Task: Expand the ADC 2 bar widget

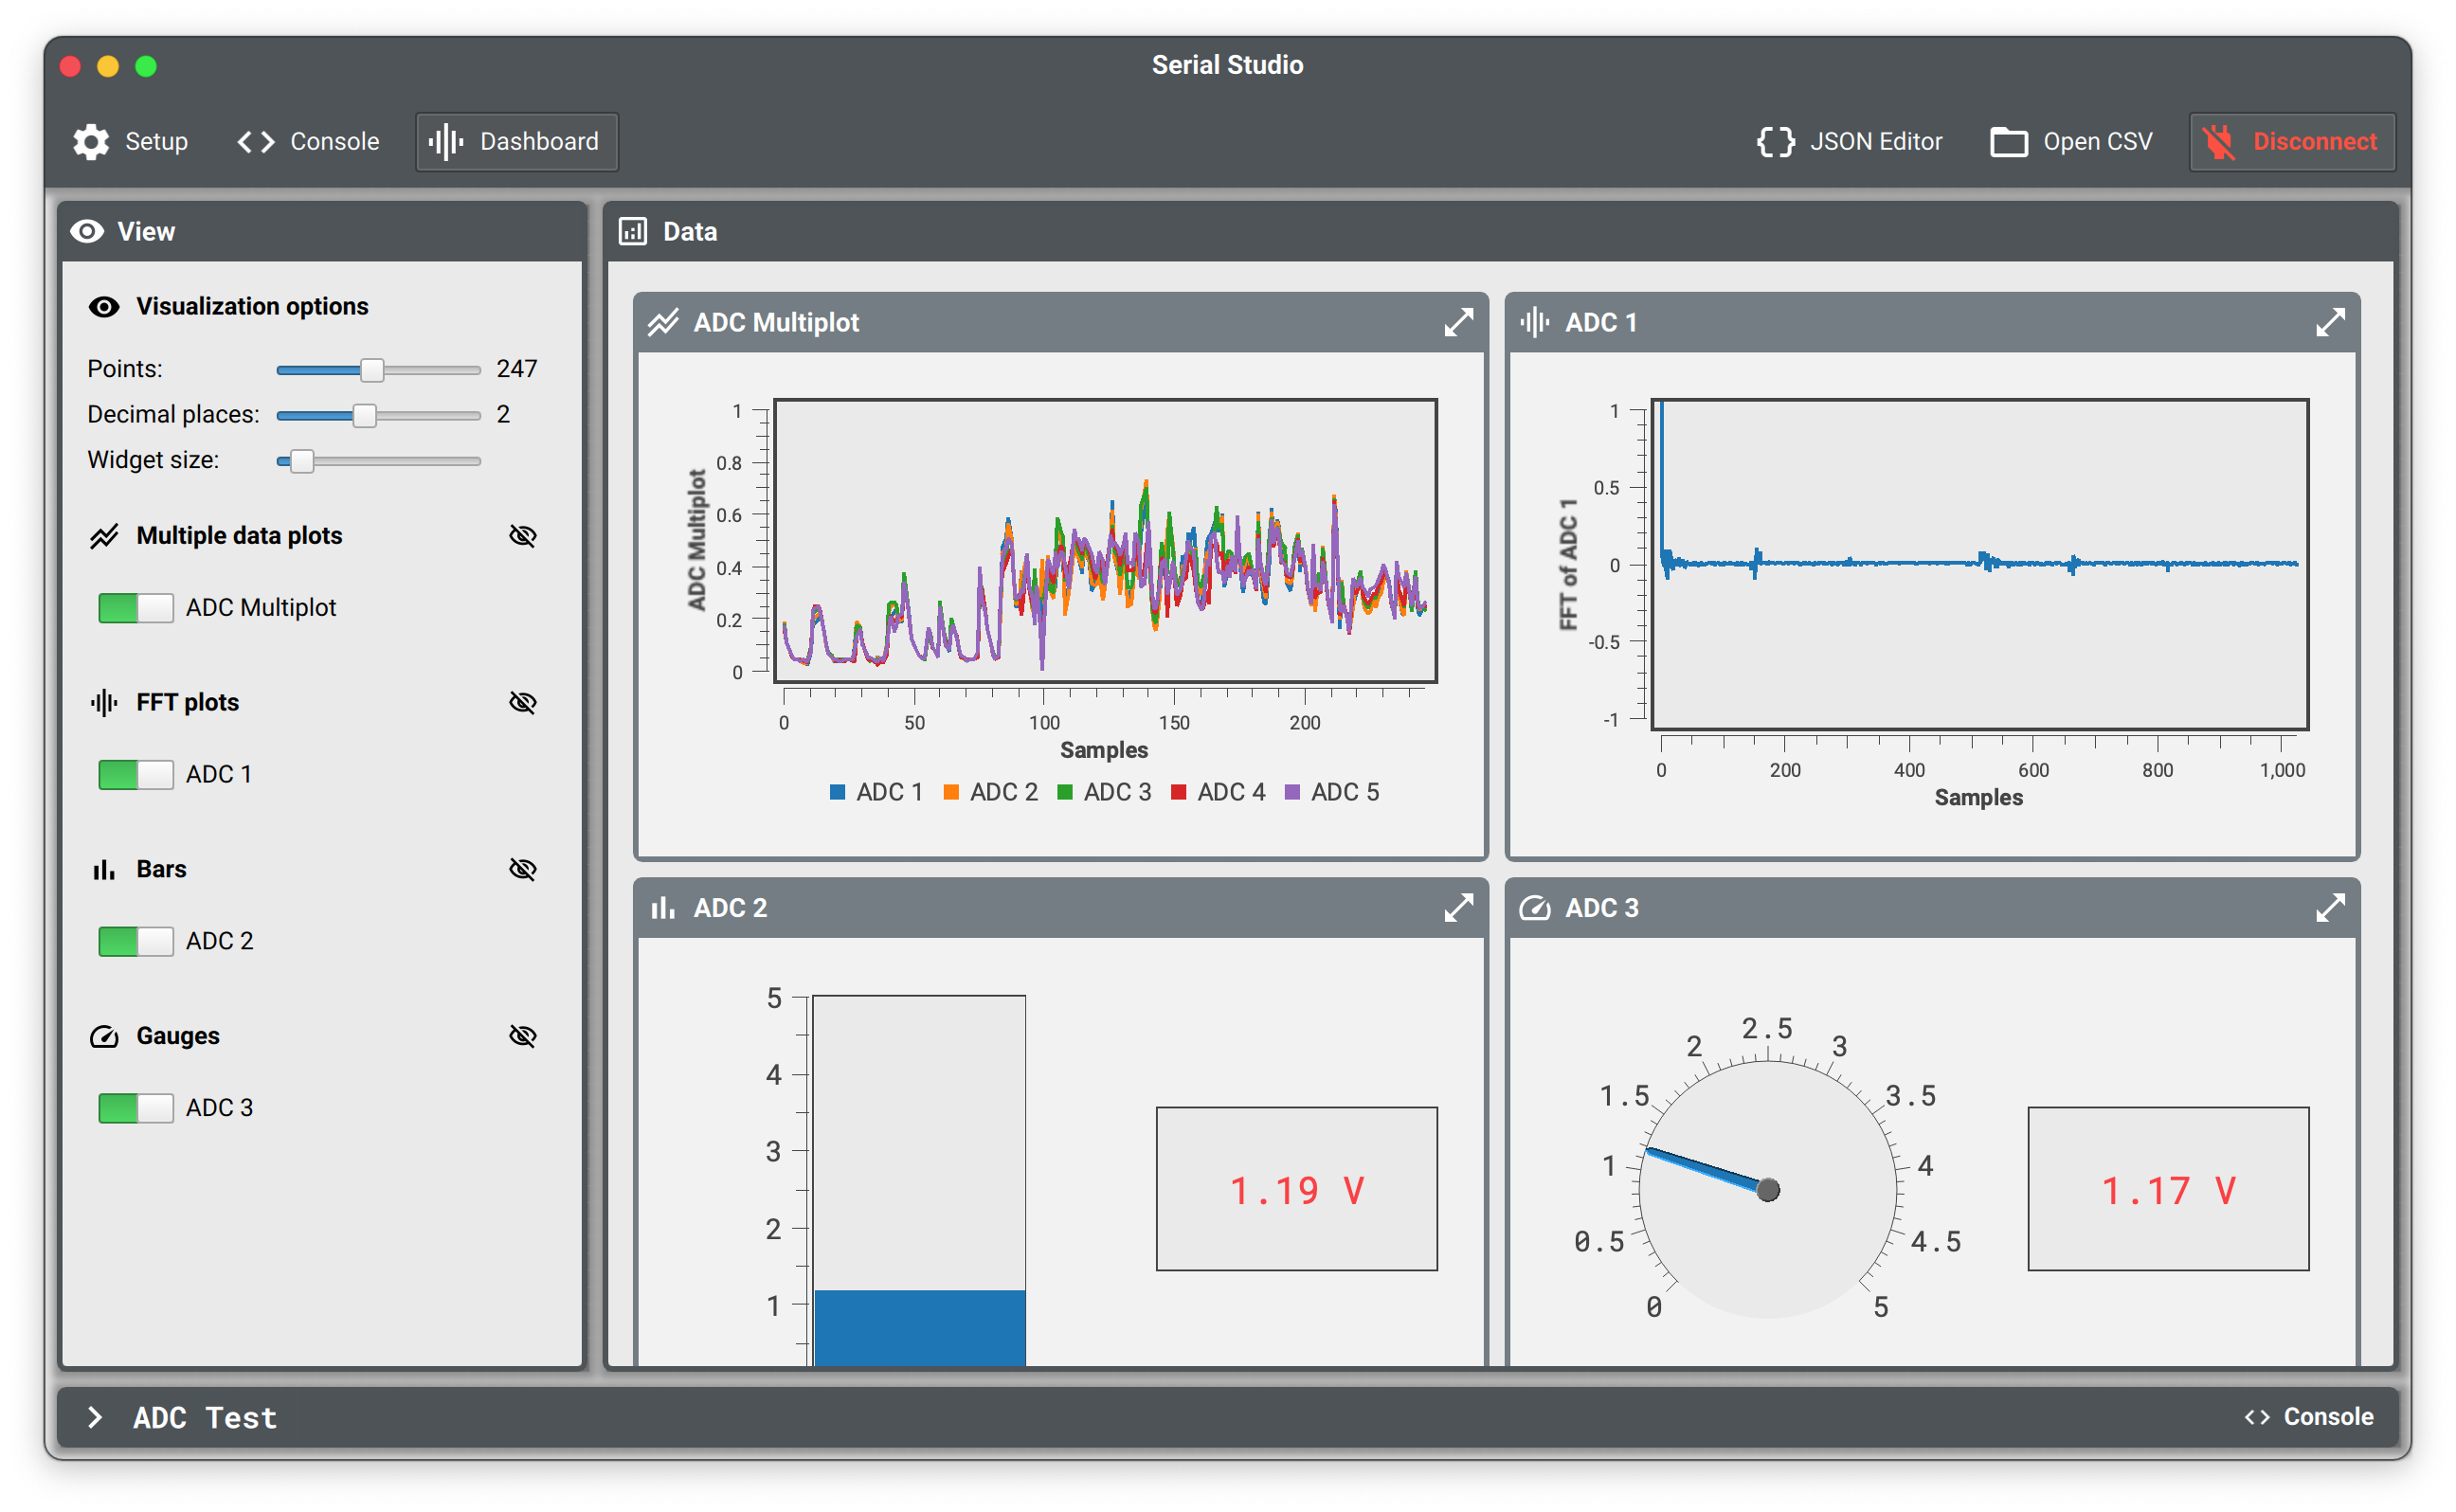Action: 1458,907
